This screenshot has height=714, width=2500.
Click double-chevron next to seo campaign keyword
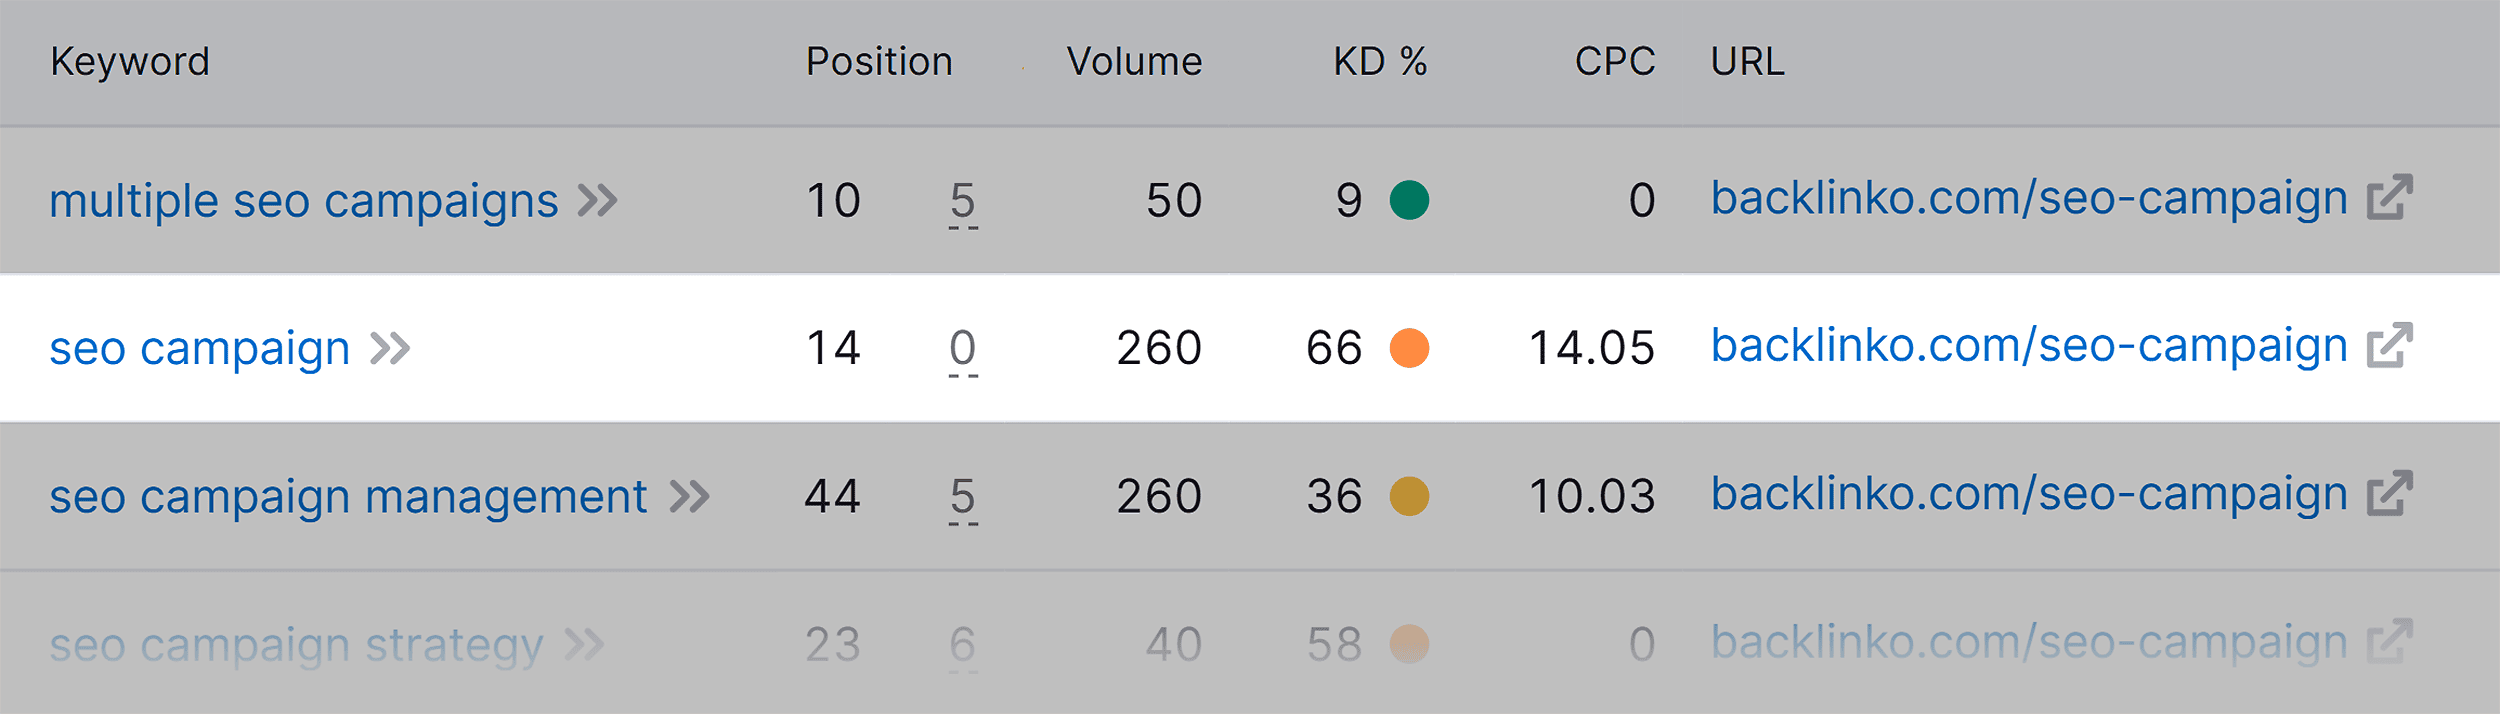pos(390,349)
